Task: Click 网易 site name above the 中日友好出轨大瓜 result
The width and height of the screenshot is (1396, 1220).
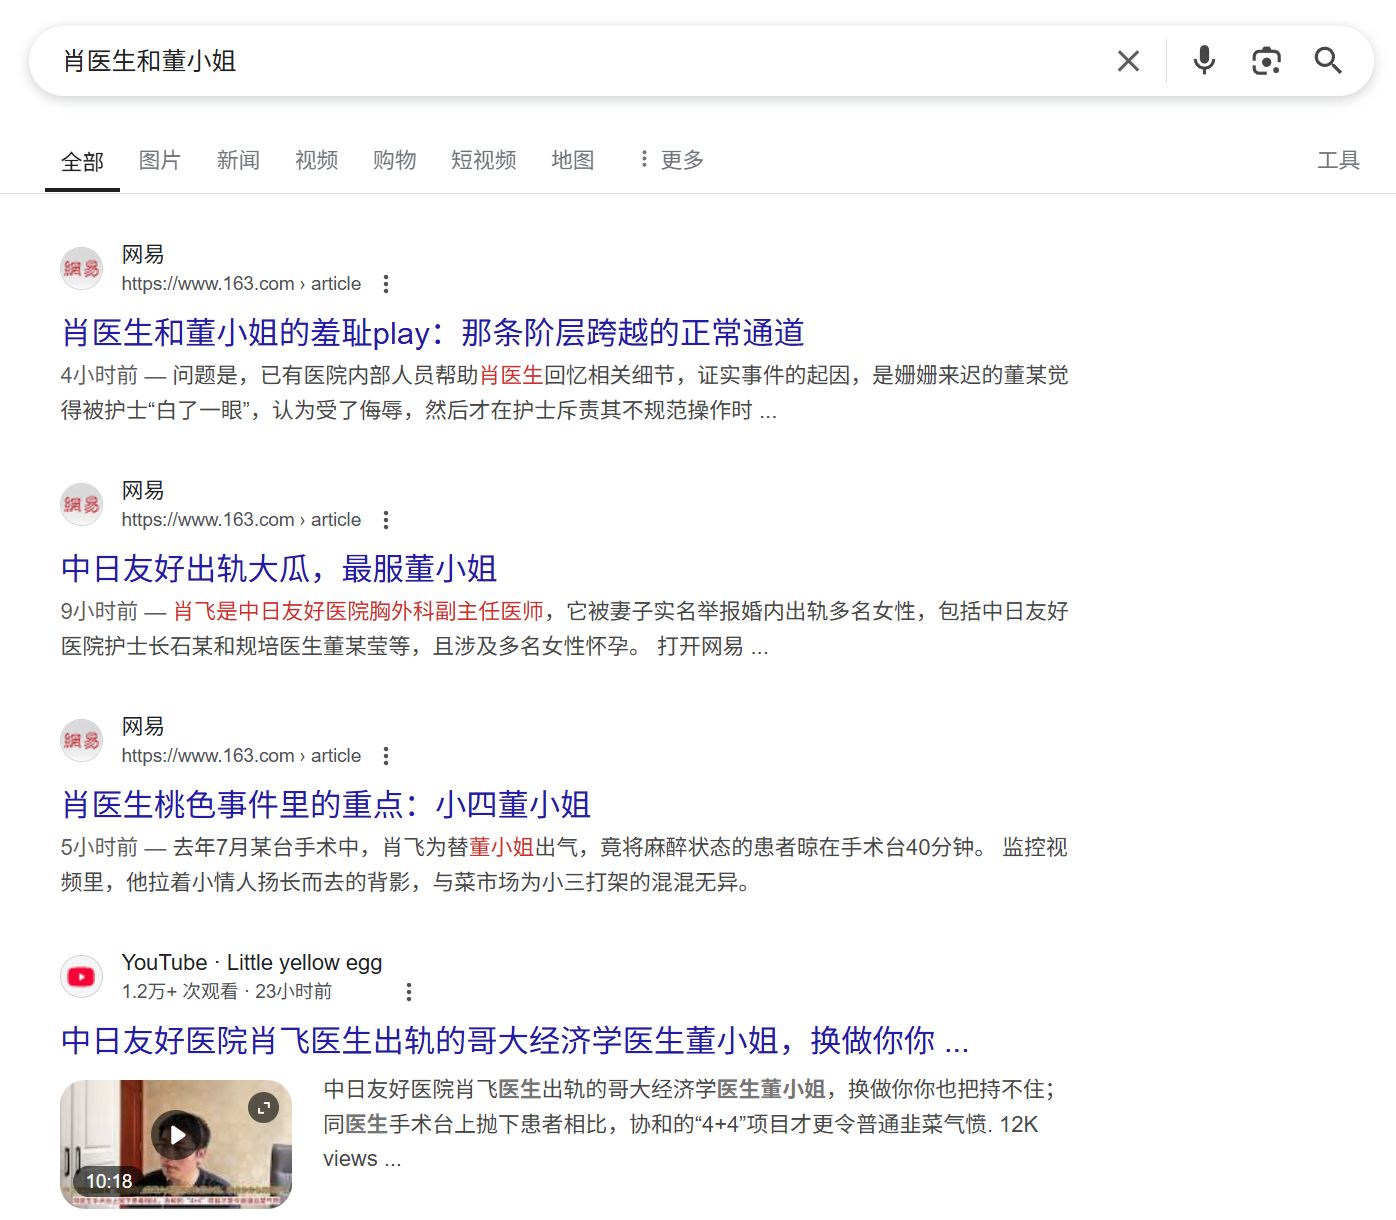Action: 143,491
